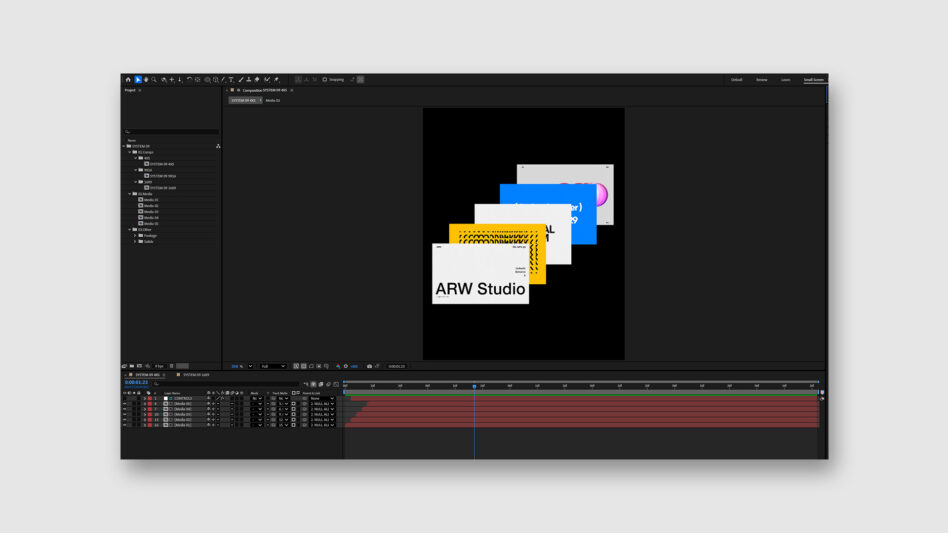Hide the Media 05 layer eye
The height and width of the screenshot is (533, 948).
pyautogui.click(x=125, y=404)
